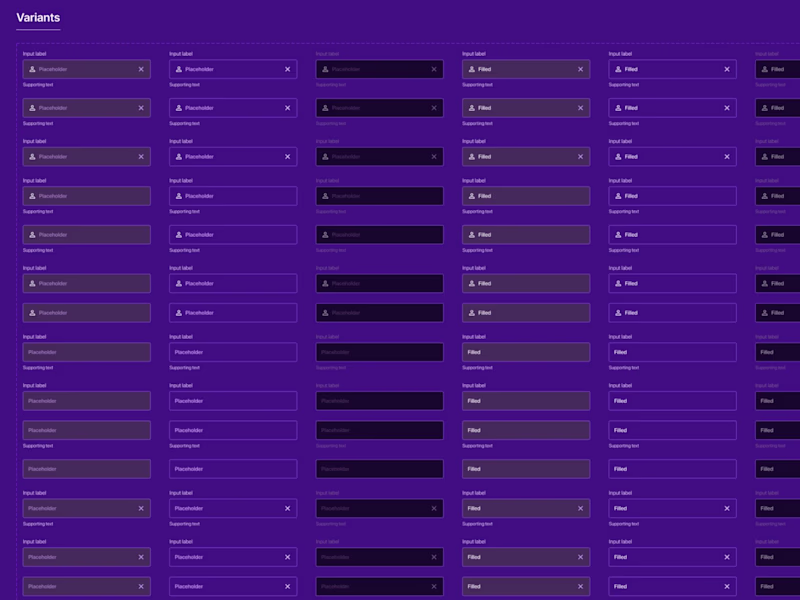Click the topmost Input label in first column
800x600 pixels.
[34, 54]
